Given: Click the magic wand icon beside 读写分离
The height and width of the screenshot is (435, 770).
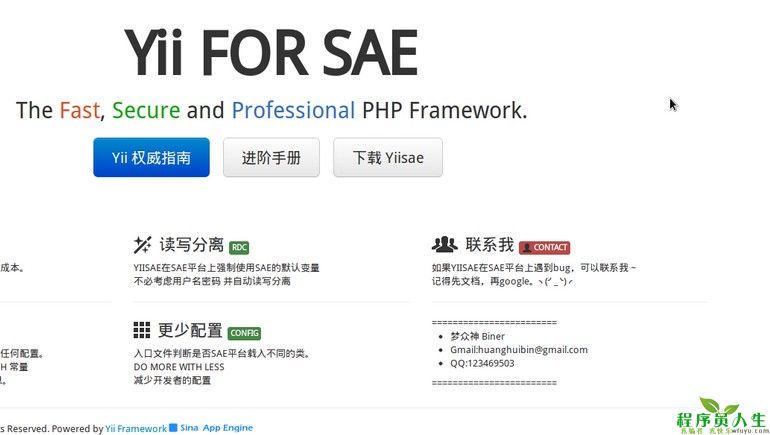Looking at the screenshot, I should coord(142,245).
